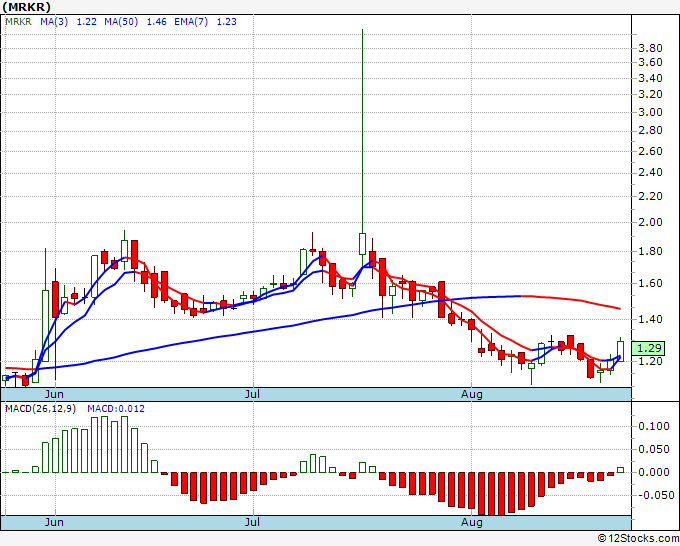
Task: Select the MRKR ticker legend label
Action: tap(18, 22)
